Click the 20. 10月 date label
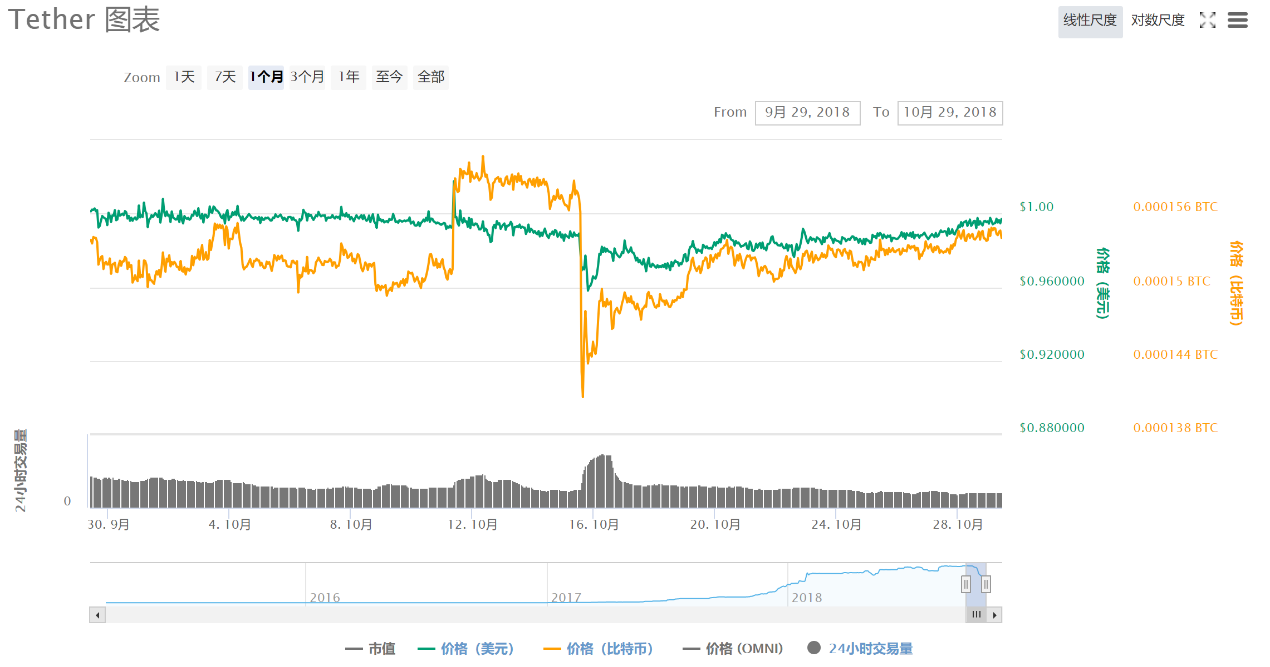Screen dimensions: 1270x667 [x=715, y=524]
